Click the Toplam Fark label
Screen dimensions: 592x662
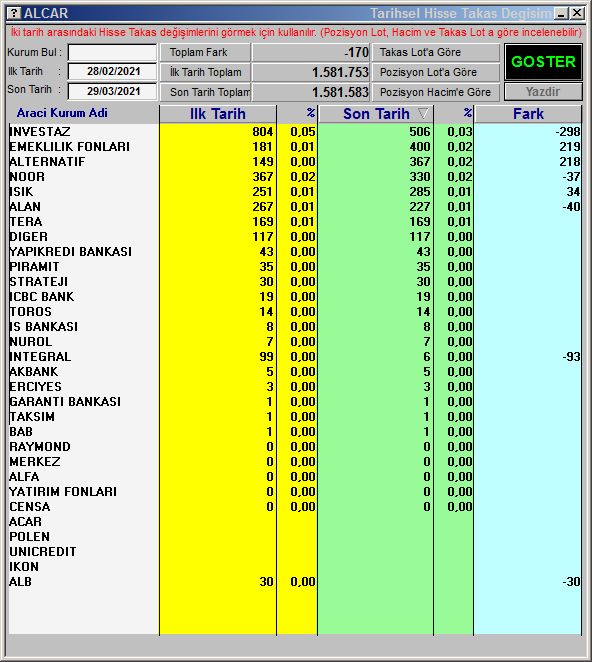click(x=198, y=52)
